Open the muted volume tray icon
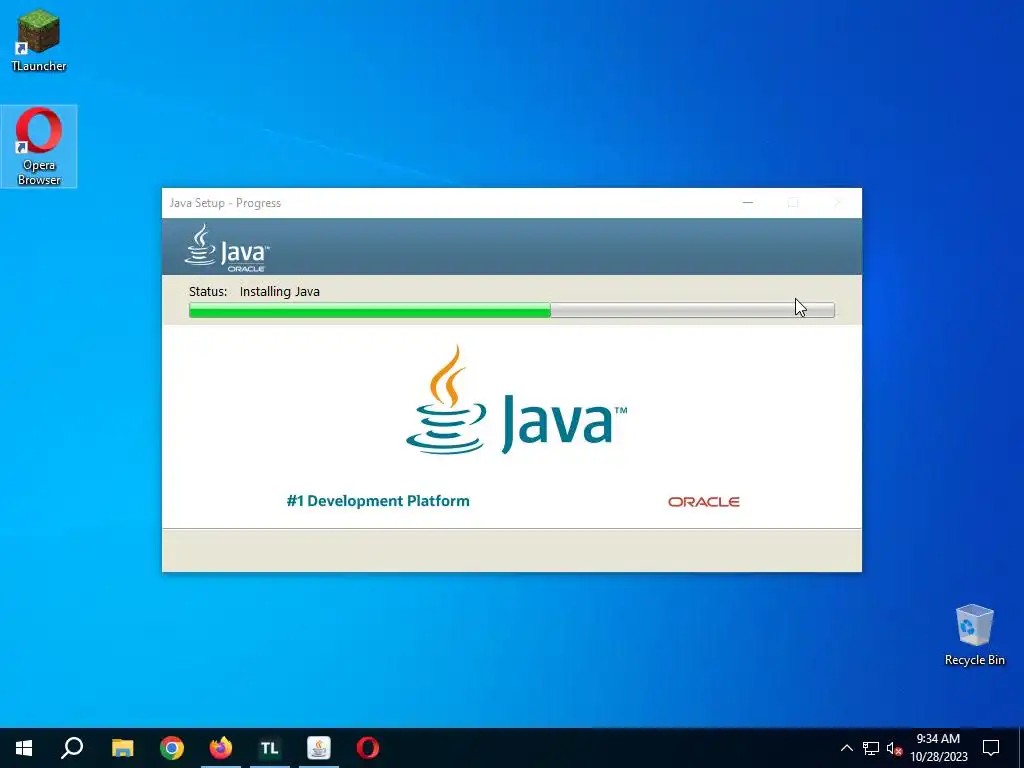 click(x=894, y=748)
